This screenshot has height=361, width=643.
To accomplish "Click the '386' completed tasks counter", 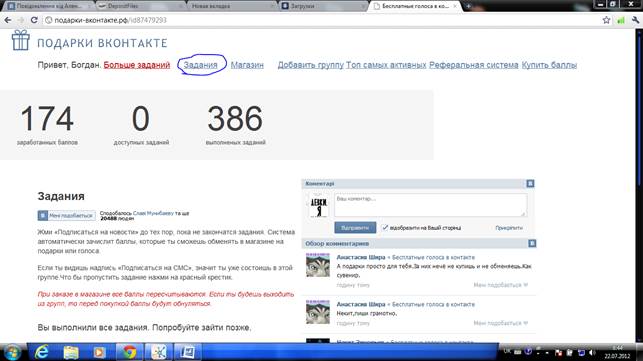I will tap(235, 119).
